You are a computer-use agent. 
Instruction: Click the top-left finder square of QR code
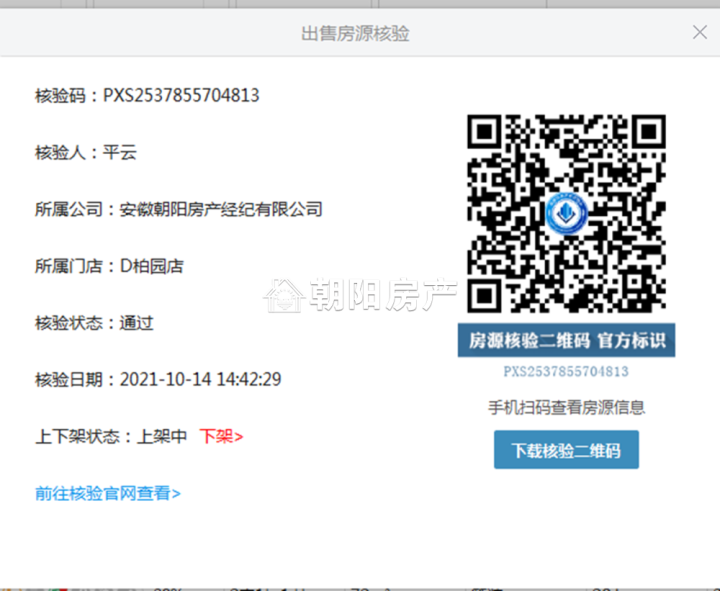coord(487,134)
